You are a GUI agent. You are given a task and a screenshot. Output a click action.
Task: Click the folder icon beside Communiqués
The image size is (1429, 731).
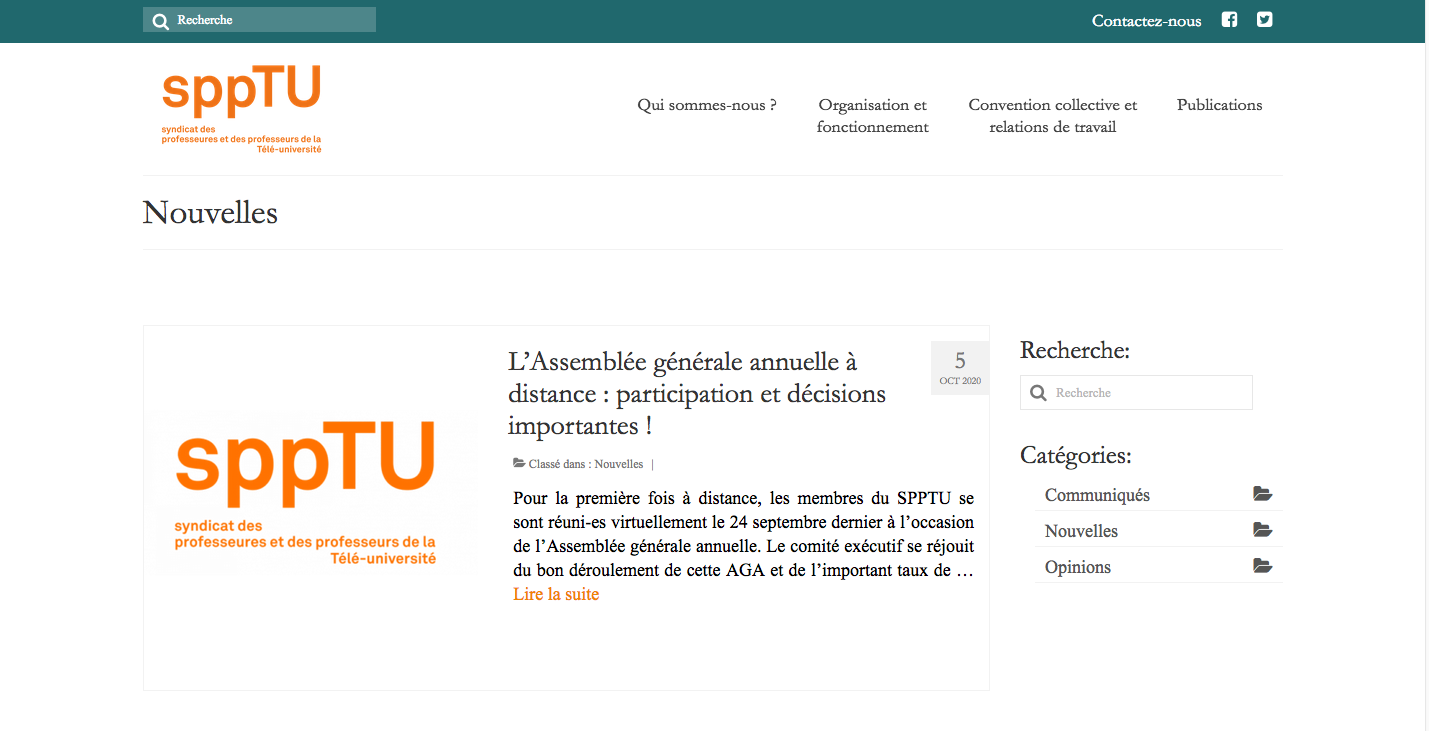pos(1262,494)
